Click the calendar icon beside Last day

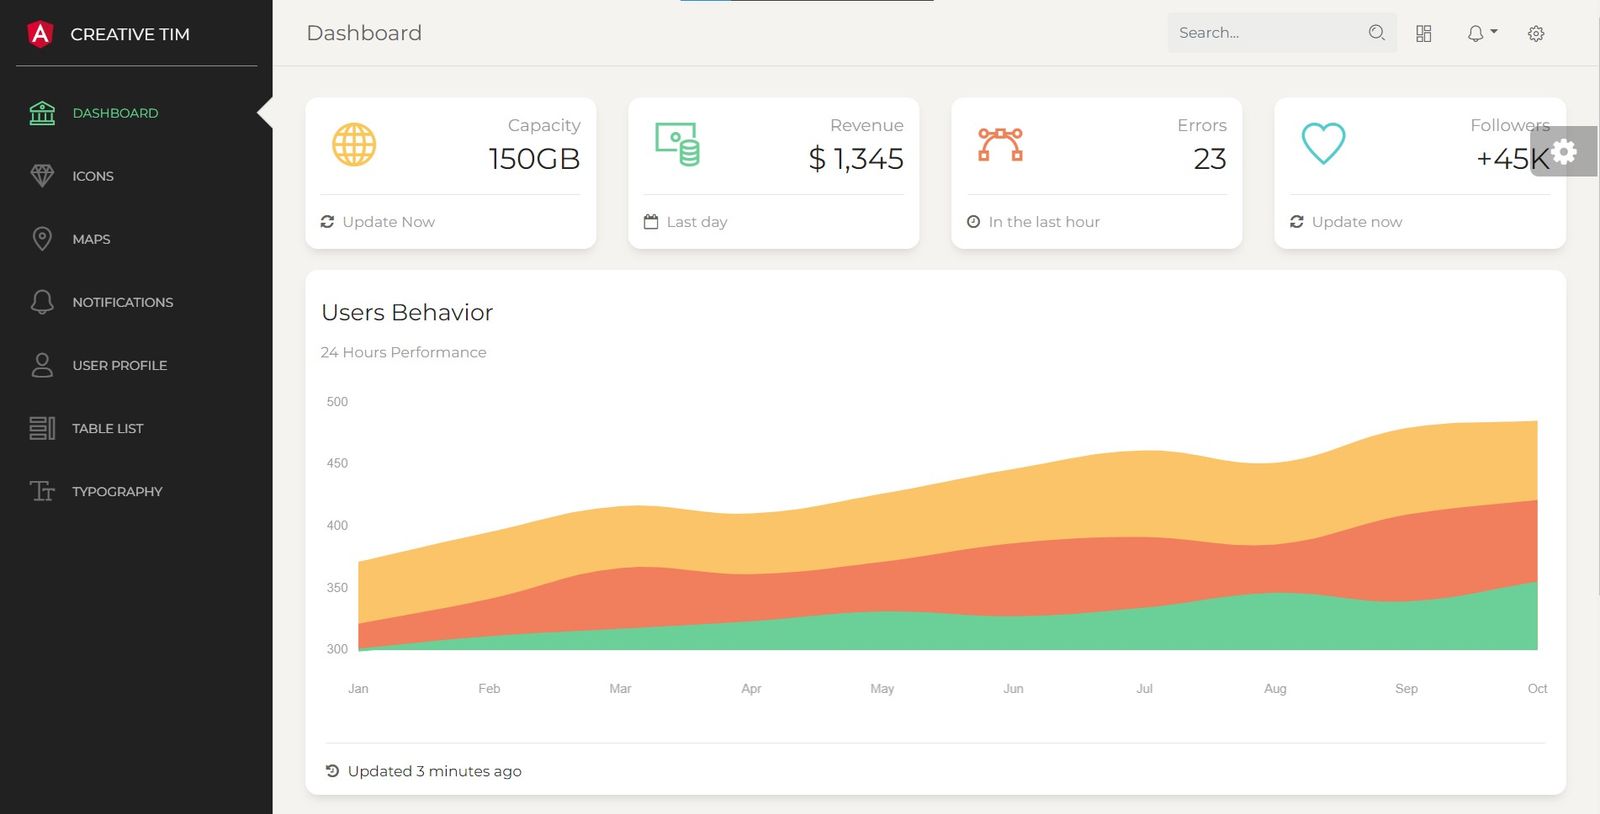tap(651, 222)
